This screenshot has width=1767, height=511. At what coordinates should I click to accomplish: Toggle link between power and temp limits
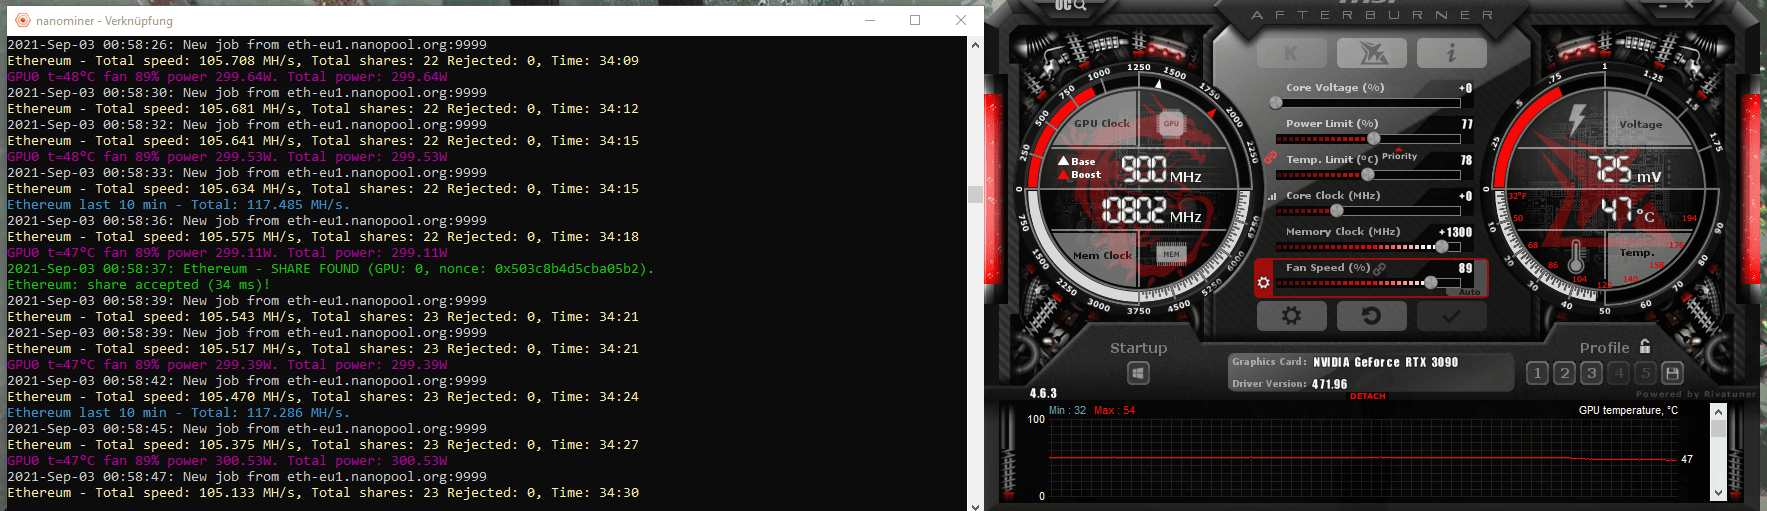(1270, 157)
